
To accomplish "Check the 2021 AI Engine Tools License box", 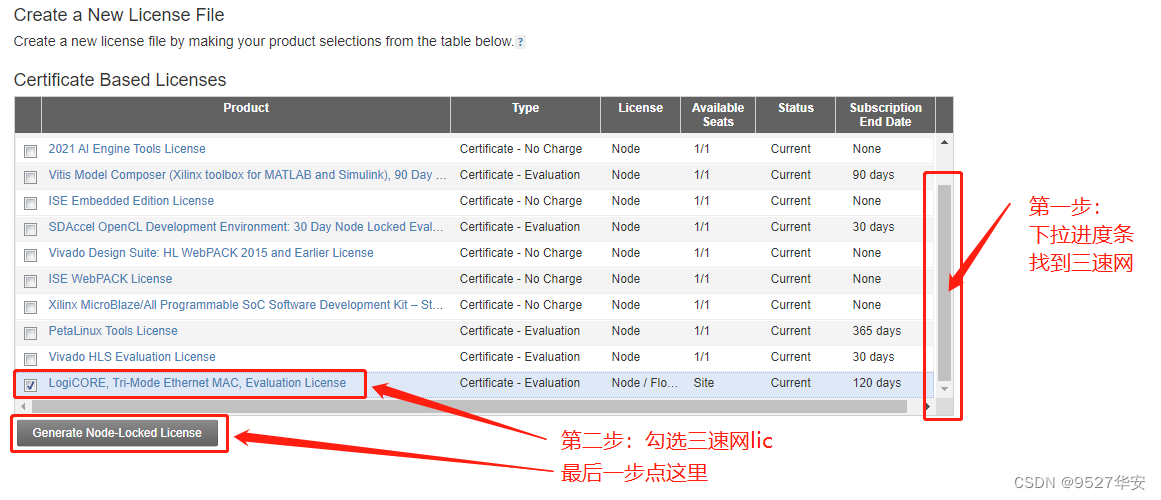I will 30,151.
